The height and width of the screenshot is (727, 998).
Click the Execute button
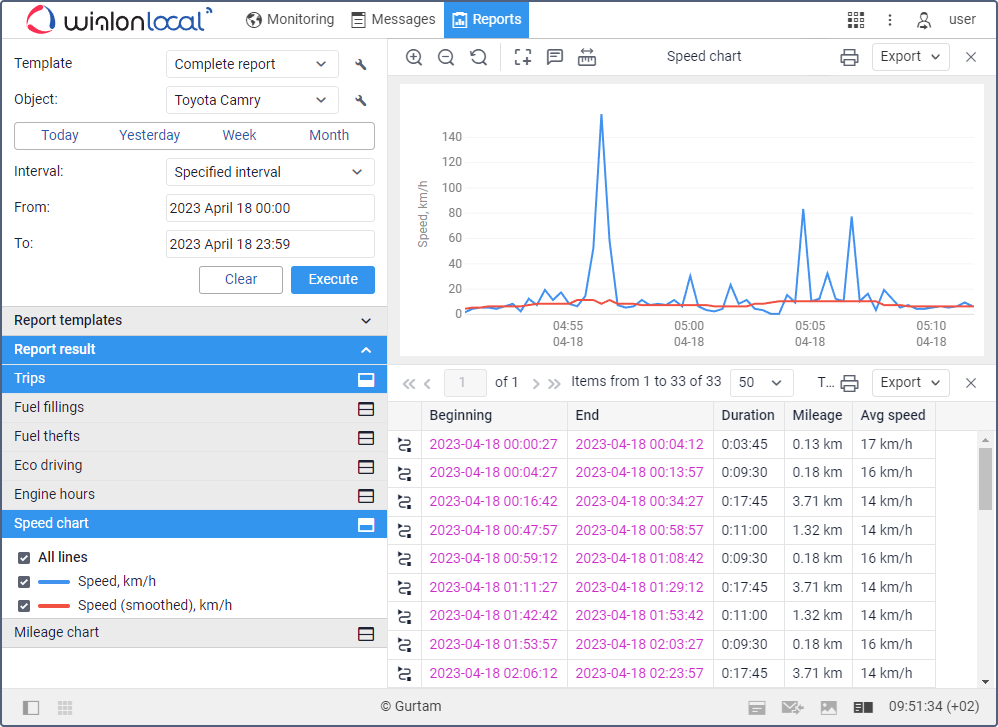(x=333, y=279)
